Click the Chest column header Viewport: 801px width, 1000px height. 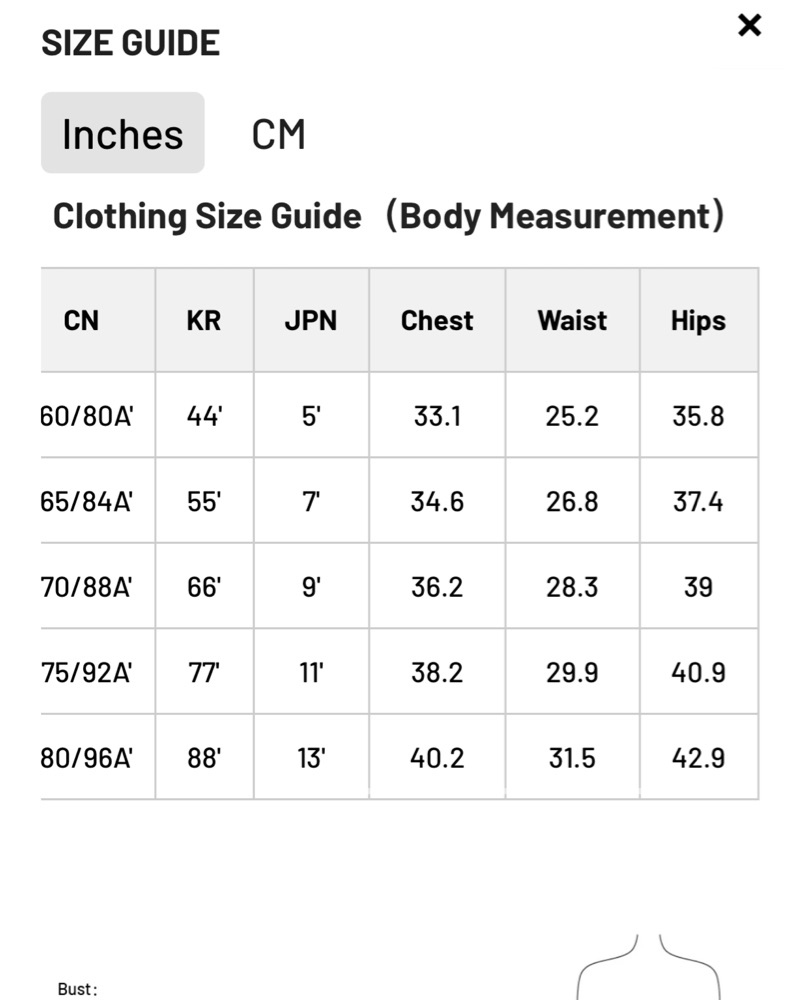point(437,320)
